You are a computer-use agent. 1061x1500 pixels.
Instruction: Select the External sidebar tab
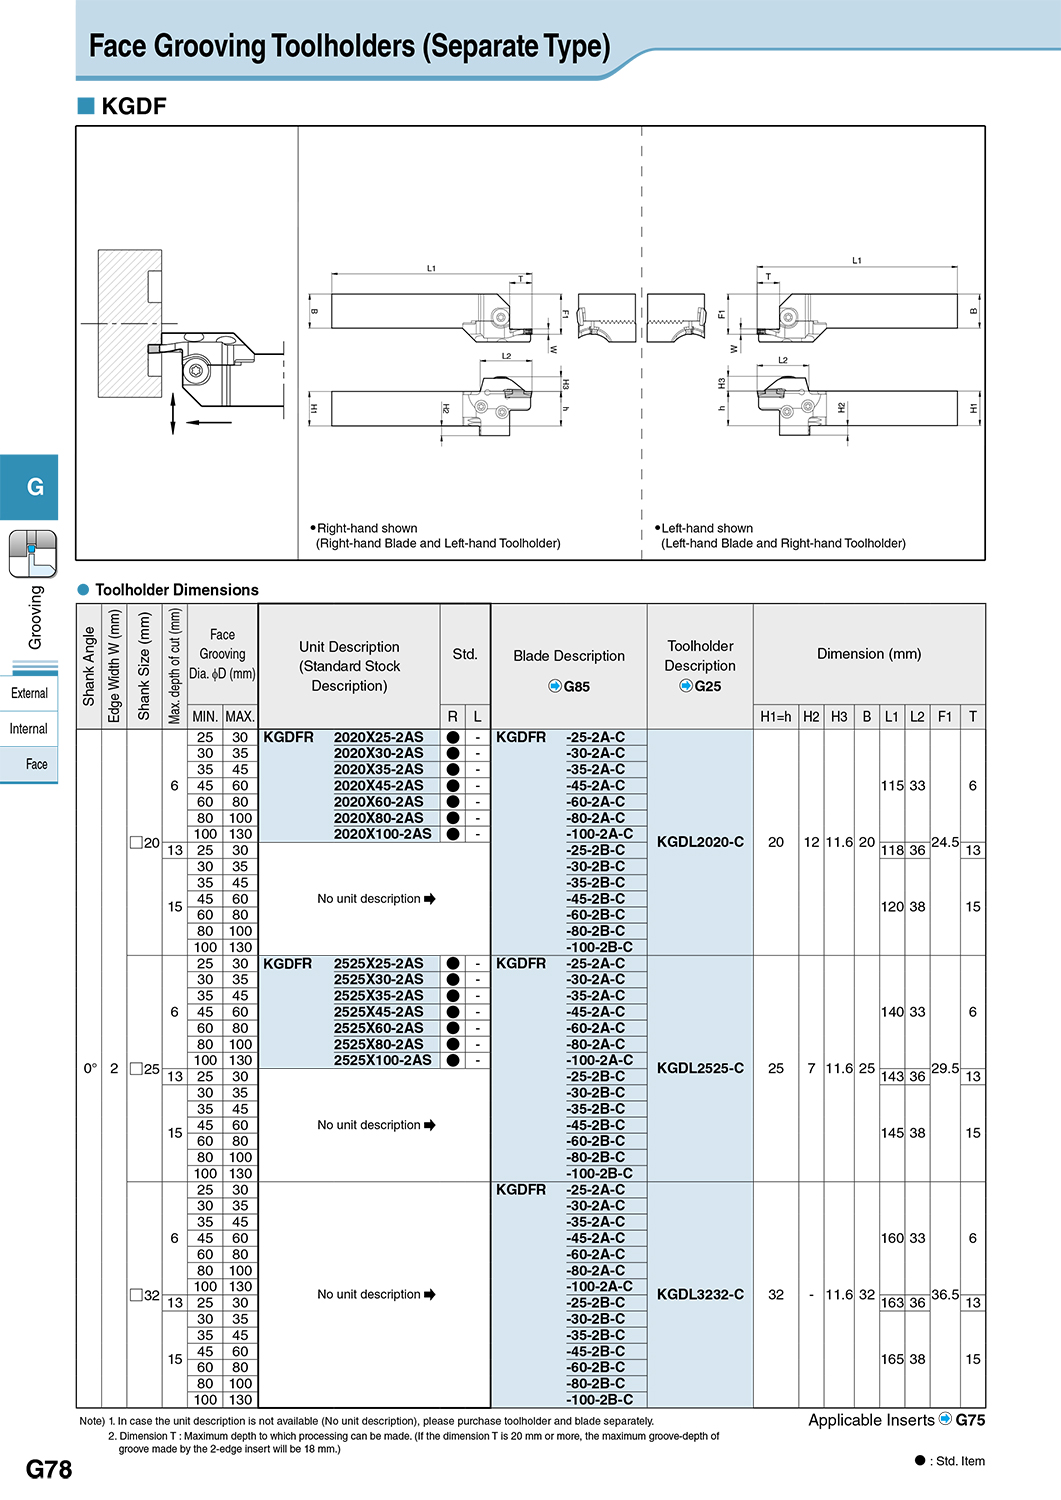click(29, 693)
